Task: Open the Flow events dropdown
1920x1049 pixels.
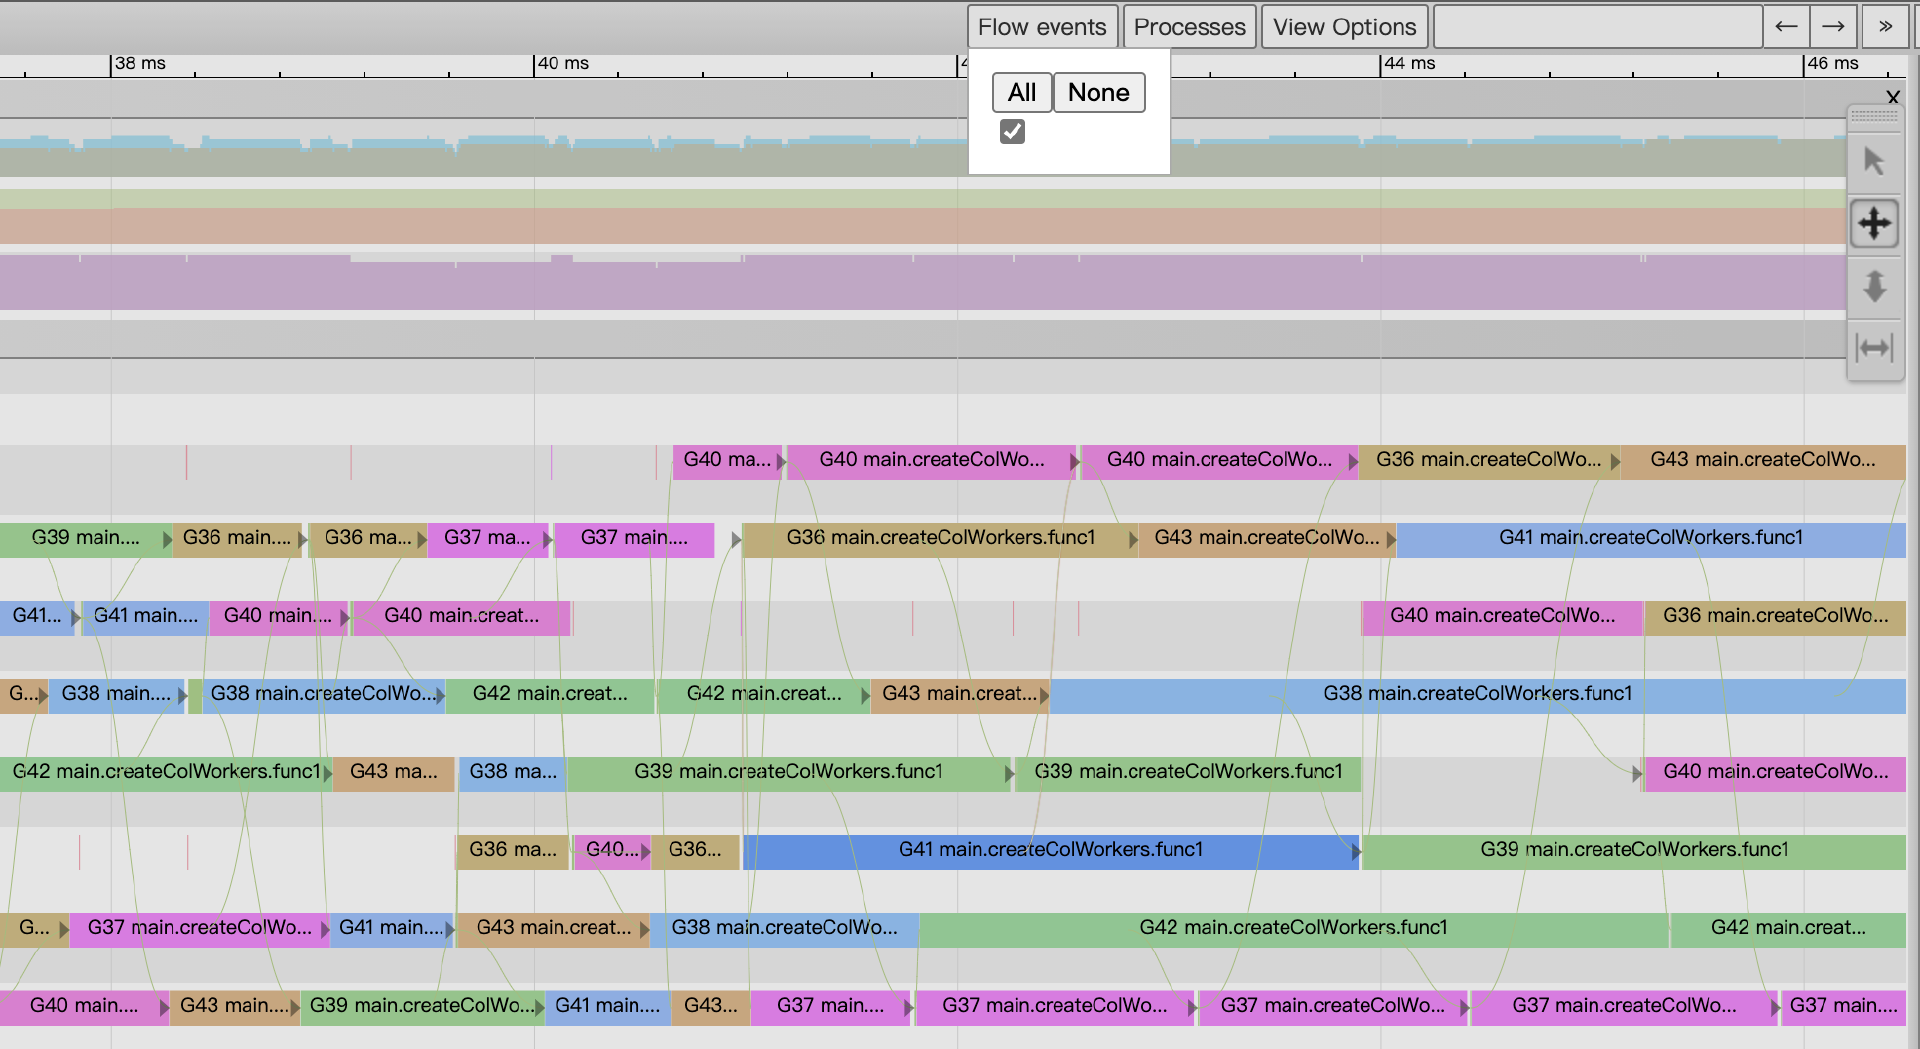Action: click(x=1042, y=27)
